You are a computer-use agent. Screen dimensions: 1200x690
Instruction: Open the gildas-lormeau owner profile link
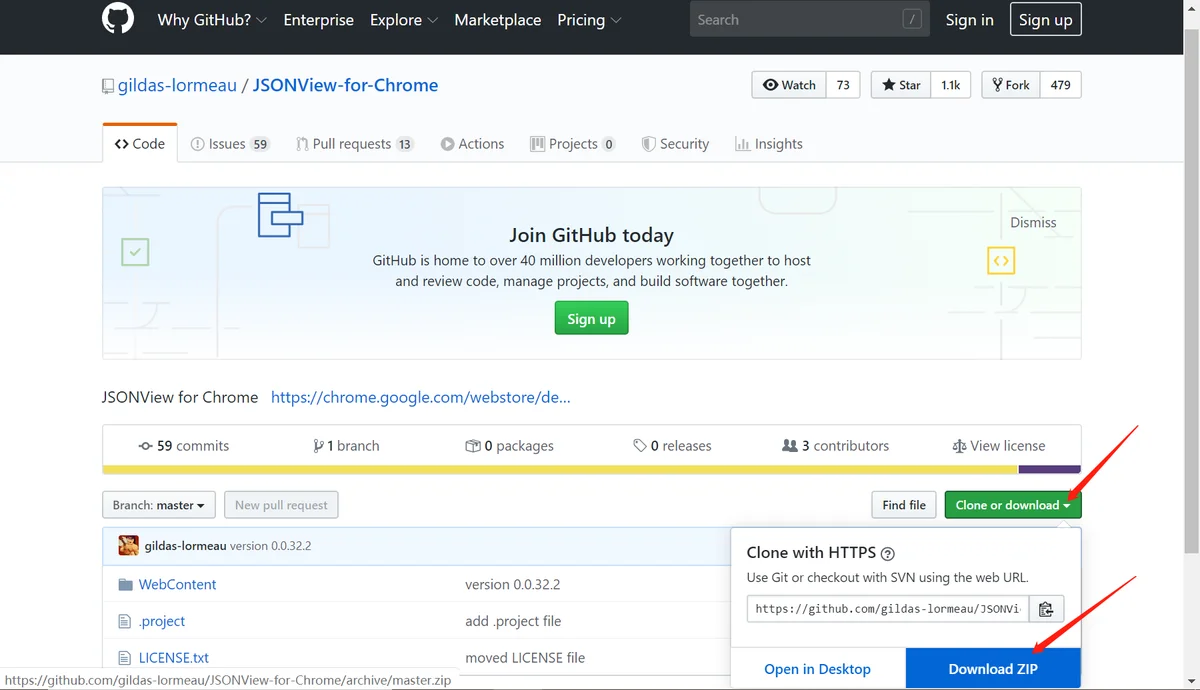(177, 85)
